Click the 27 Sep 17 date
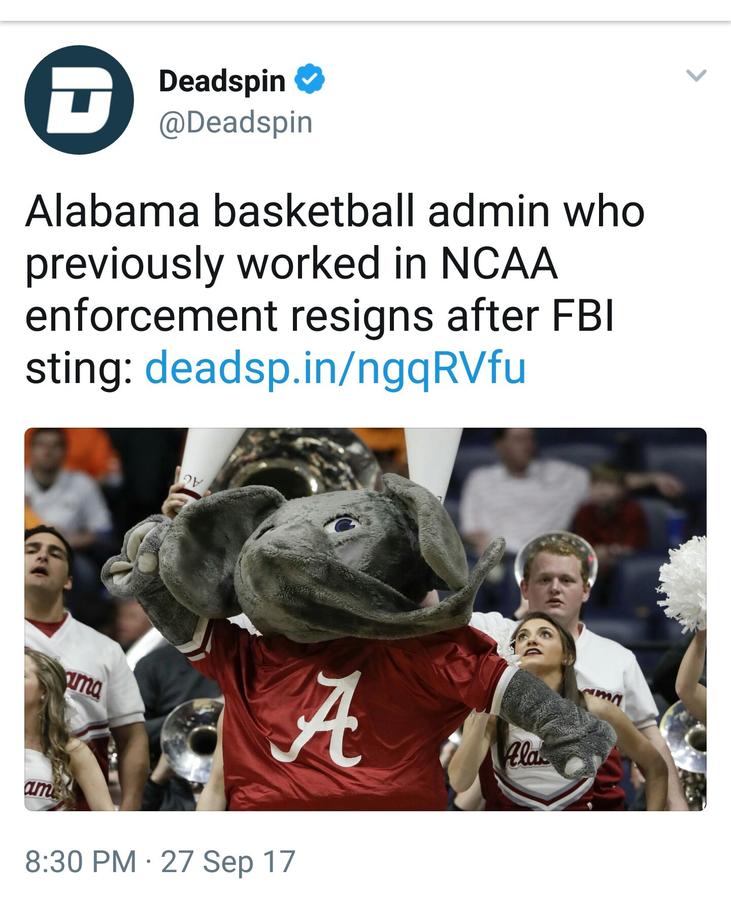731x900 pixels. point(228,862)
